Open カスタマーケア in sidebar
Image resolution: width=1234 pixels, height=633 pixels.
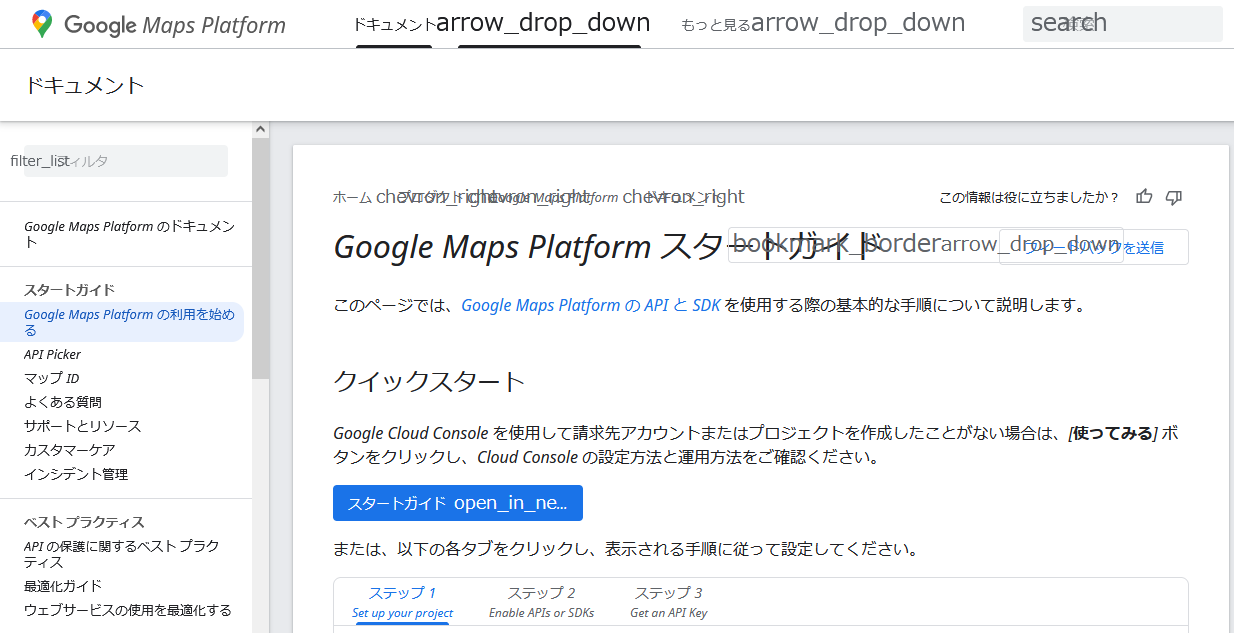point(70,450)
